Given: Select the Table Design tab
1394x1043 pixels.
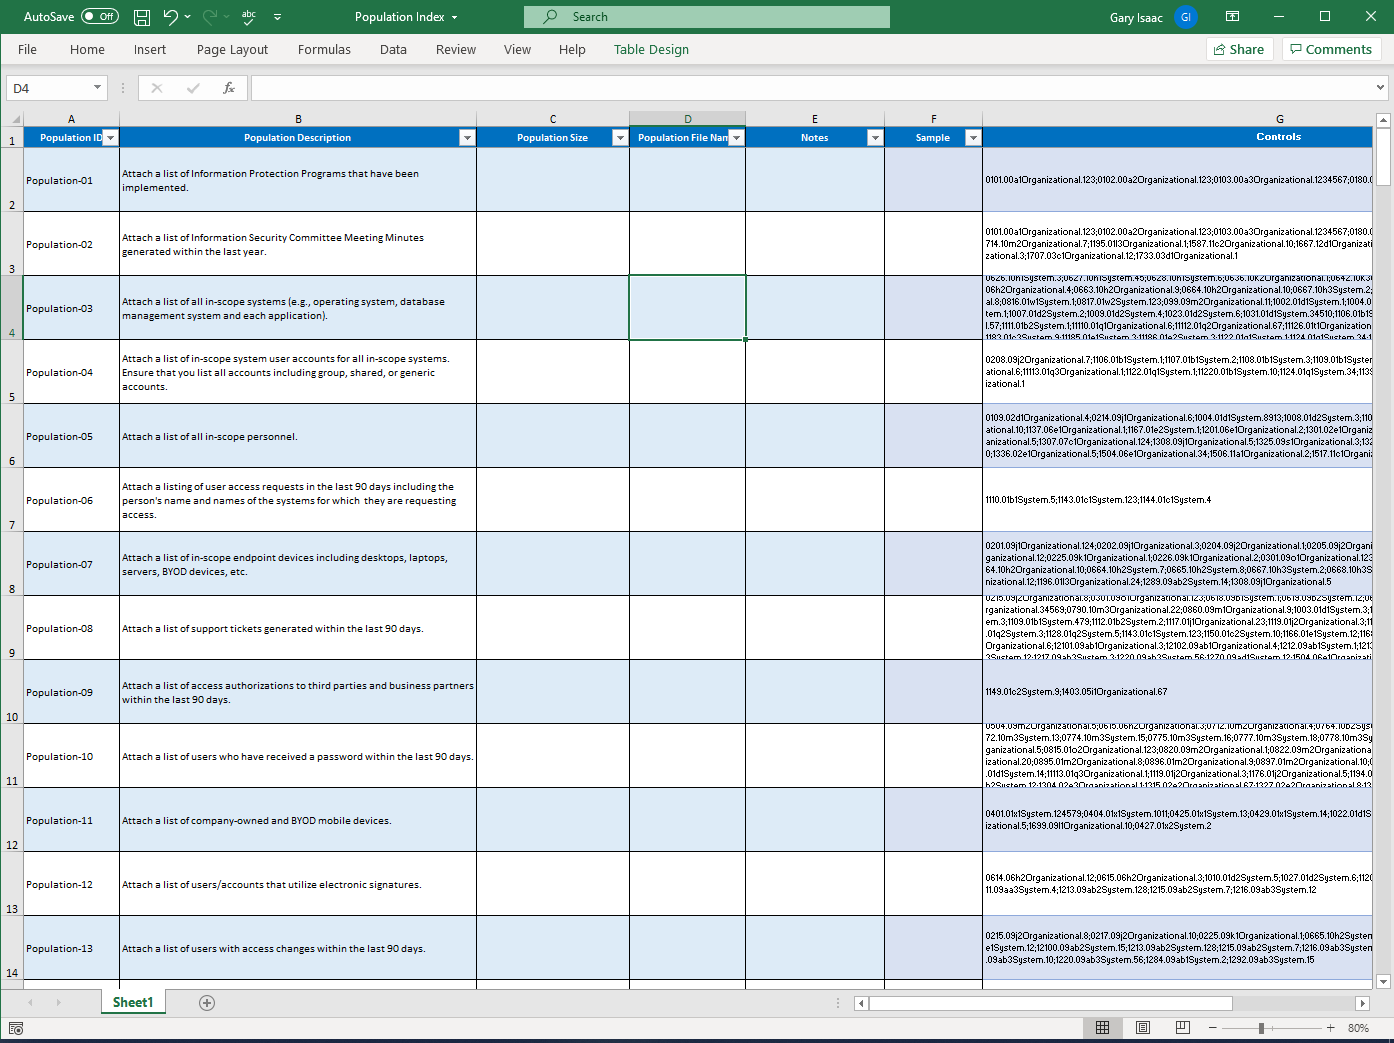Looking at the screenshot, I should (x=651, y=49).
